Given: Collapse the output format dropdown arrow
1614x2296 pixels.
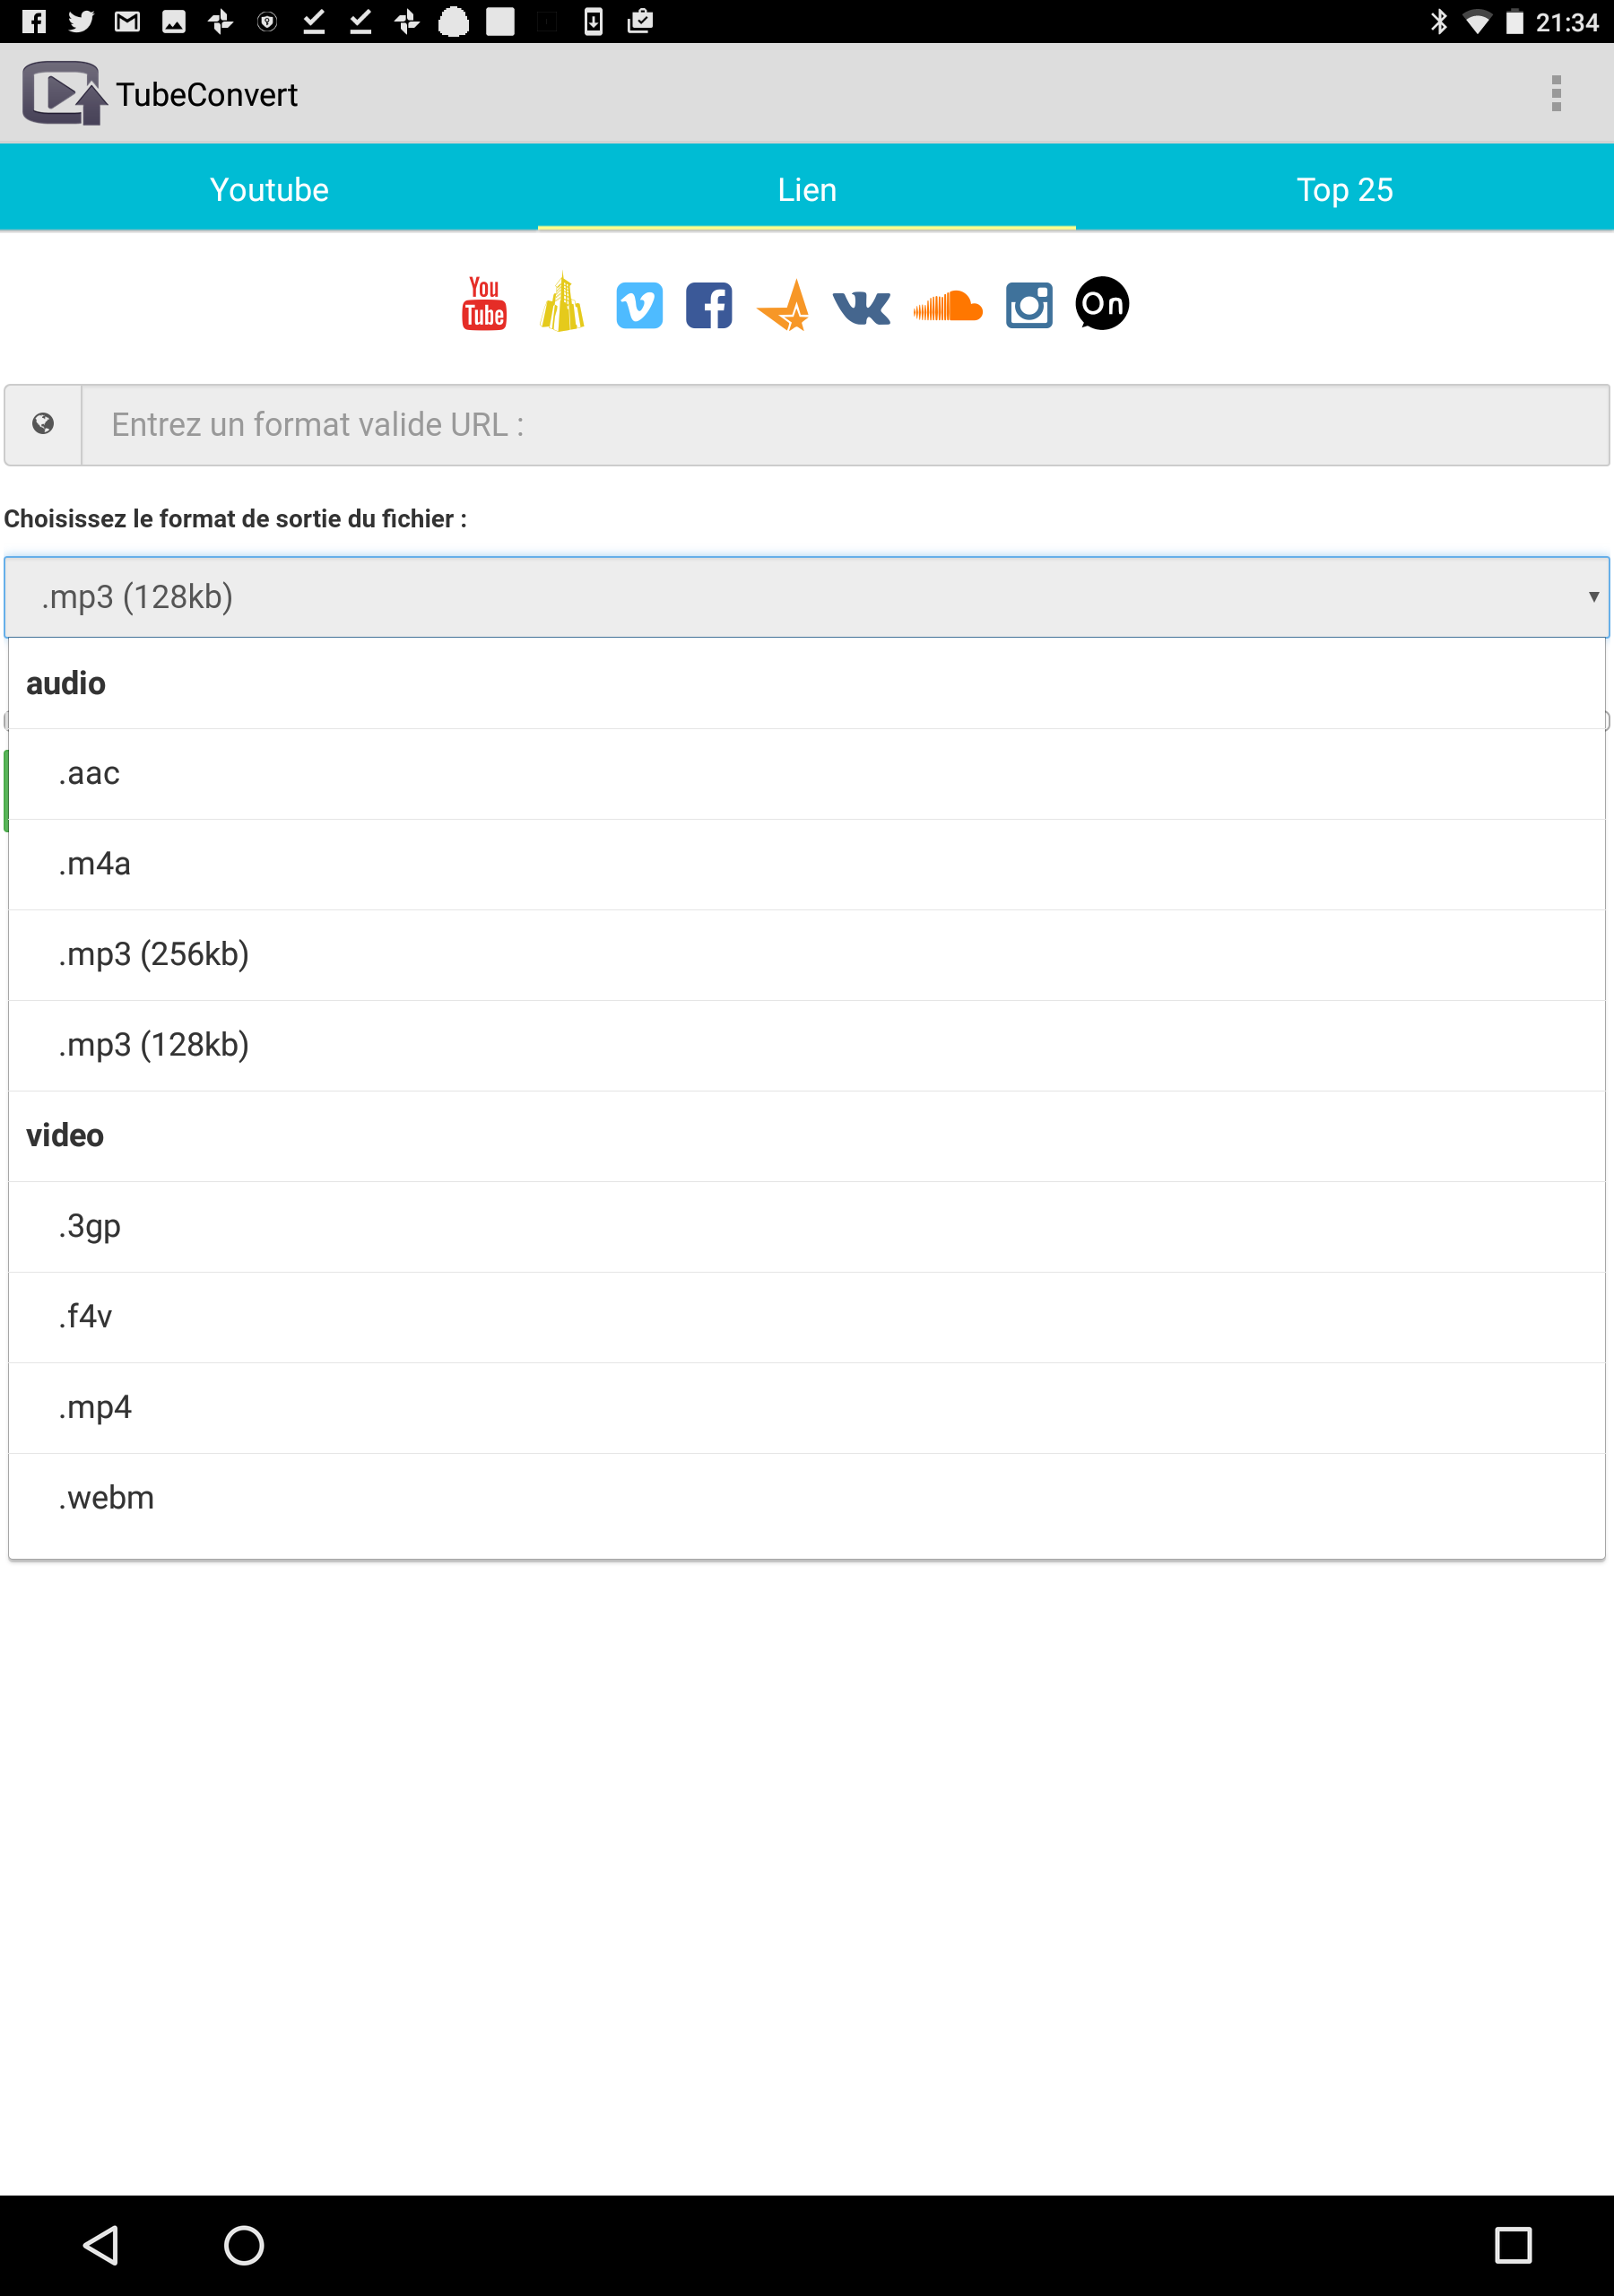Looking at the screenshot, I should [1593, 597].
